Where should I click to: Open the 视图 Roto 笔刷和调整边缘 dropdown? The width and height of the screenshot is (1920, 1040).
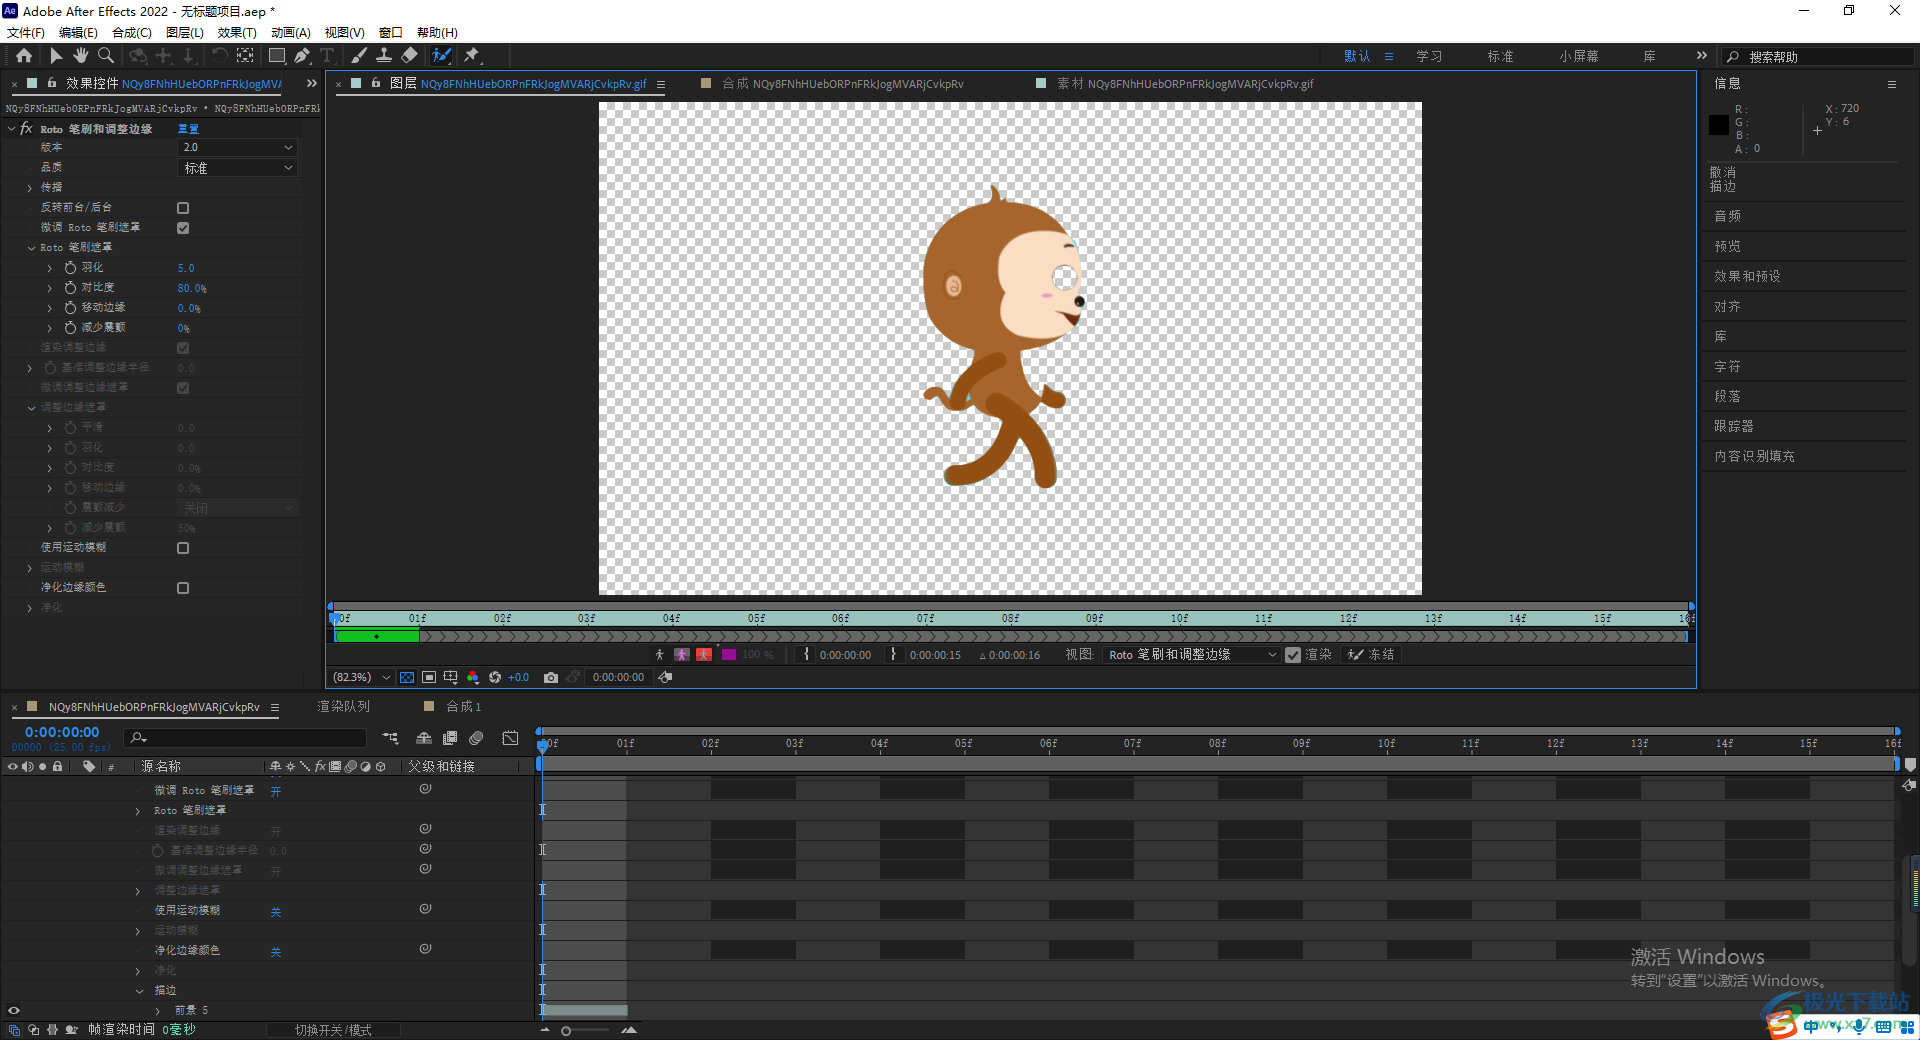click(x=1192, y=655)
